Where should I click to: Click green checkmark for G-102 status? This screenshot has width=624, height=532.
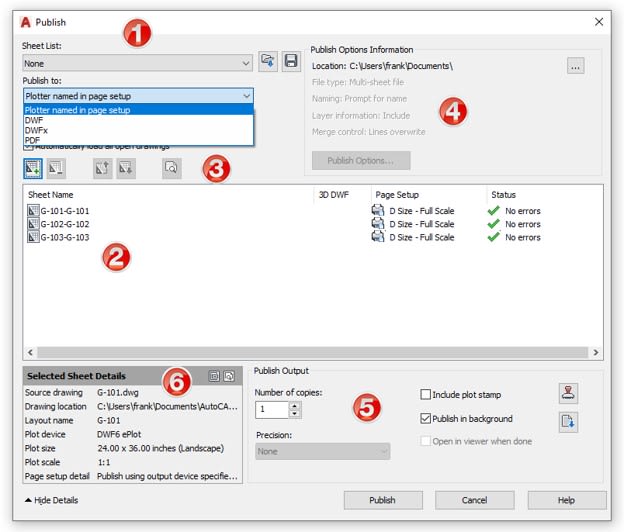click(x=493, y=224)
